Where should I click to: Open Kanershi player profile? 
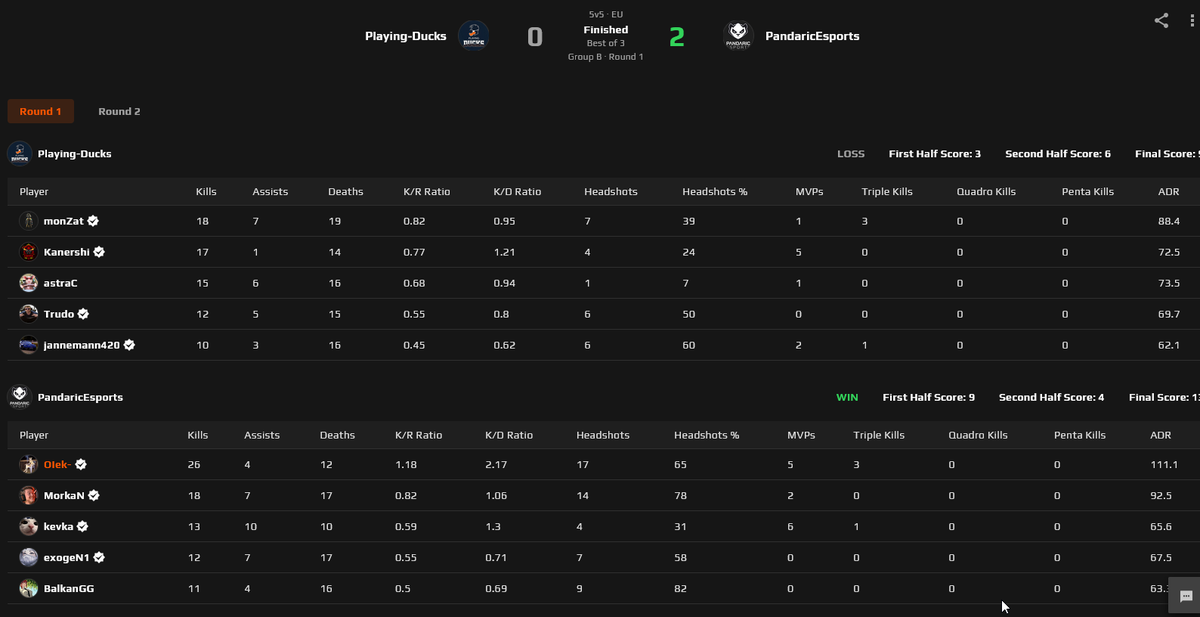(x=66, y=252)
